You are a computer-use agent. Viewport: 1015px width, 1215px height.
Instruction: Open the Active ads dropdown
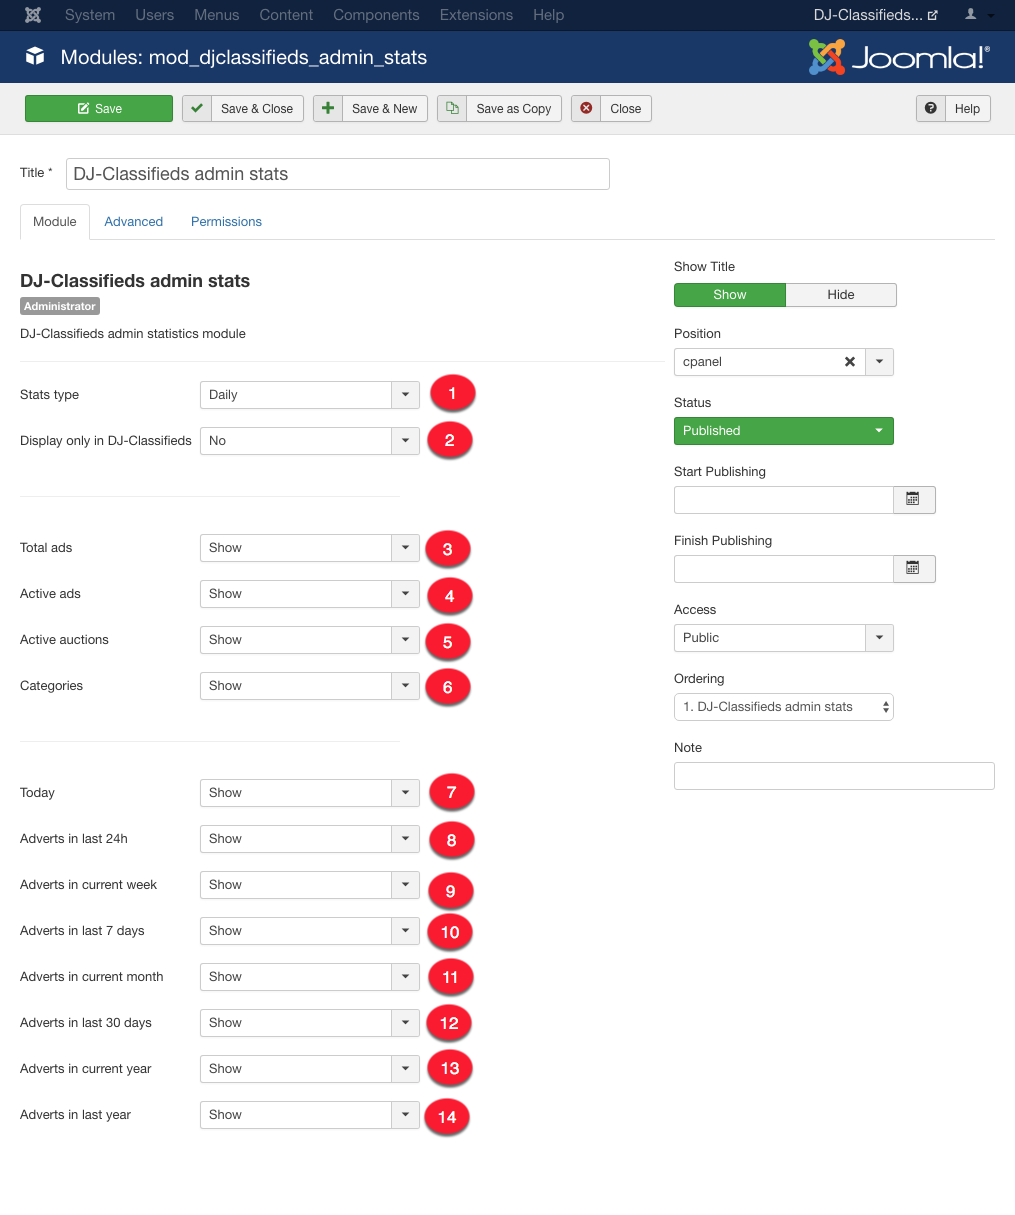pyautogui.click(x=309, y=593)
